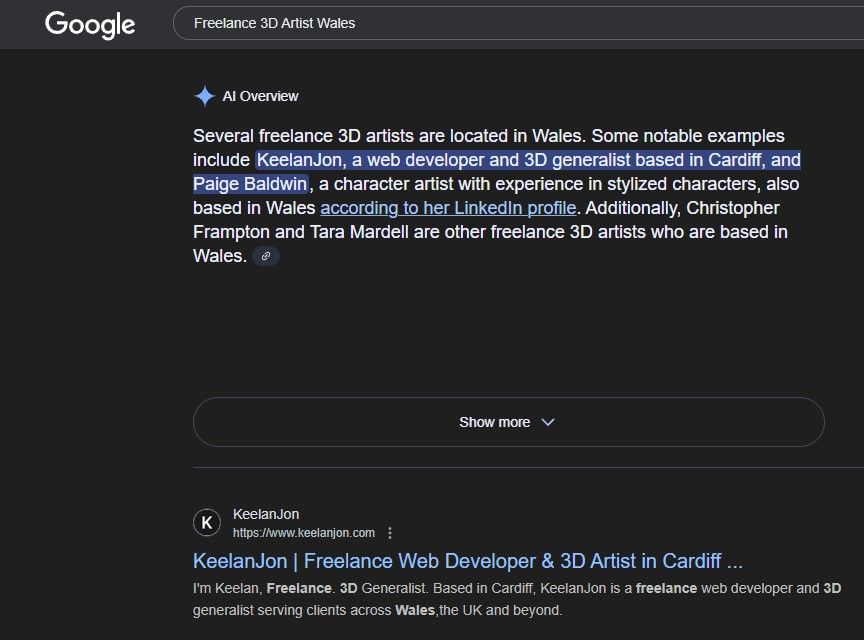Click the "Several freelance 3D artists" sentence
The height and width of the screenshot is (640, 864).
click(389, 136)
